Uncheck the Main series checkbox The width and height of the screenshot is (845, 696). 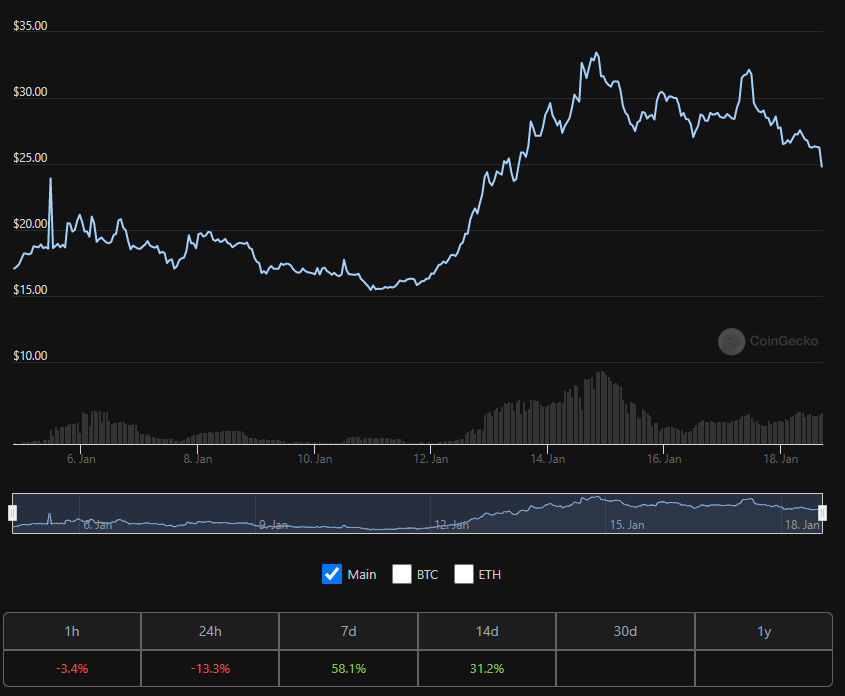click(x=332, y=574)
